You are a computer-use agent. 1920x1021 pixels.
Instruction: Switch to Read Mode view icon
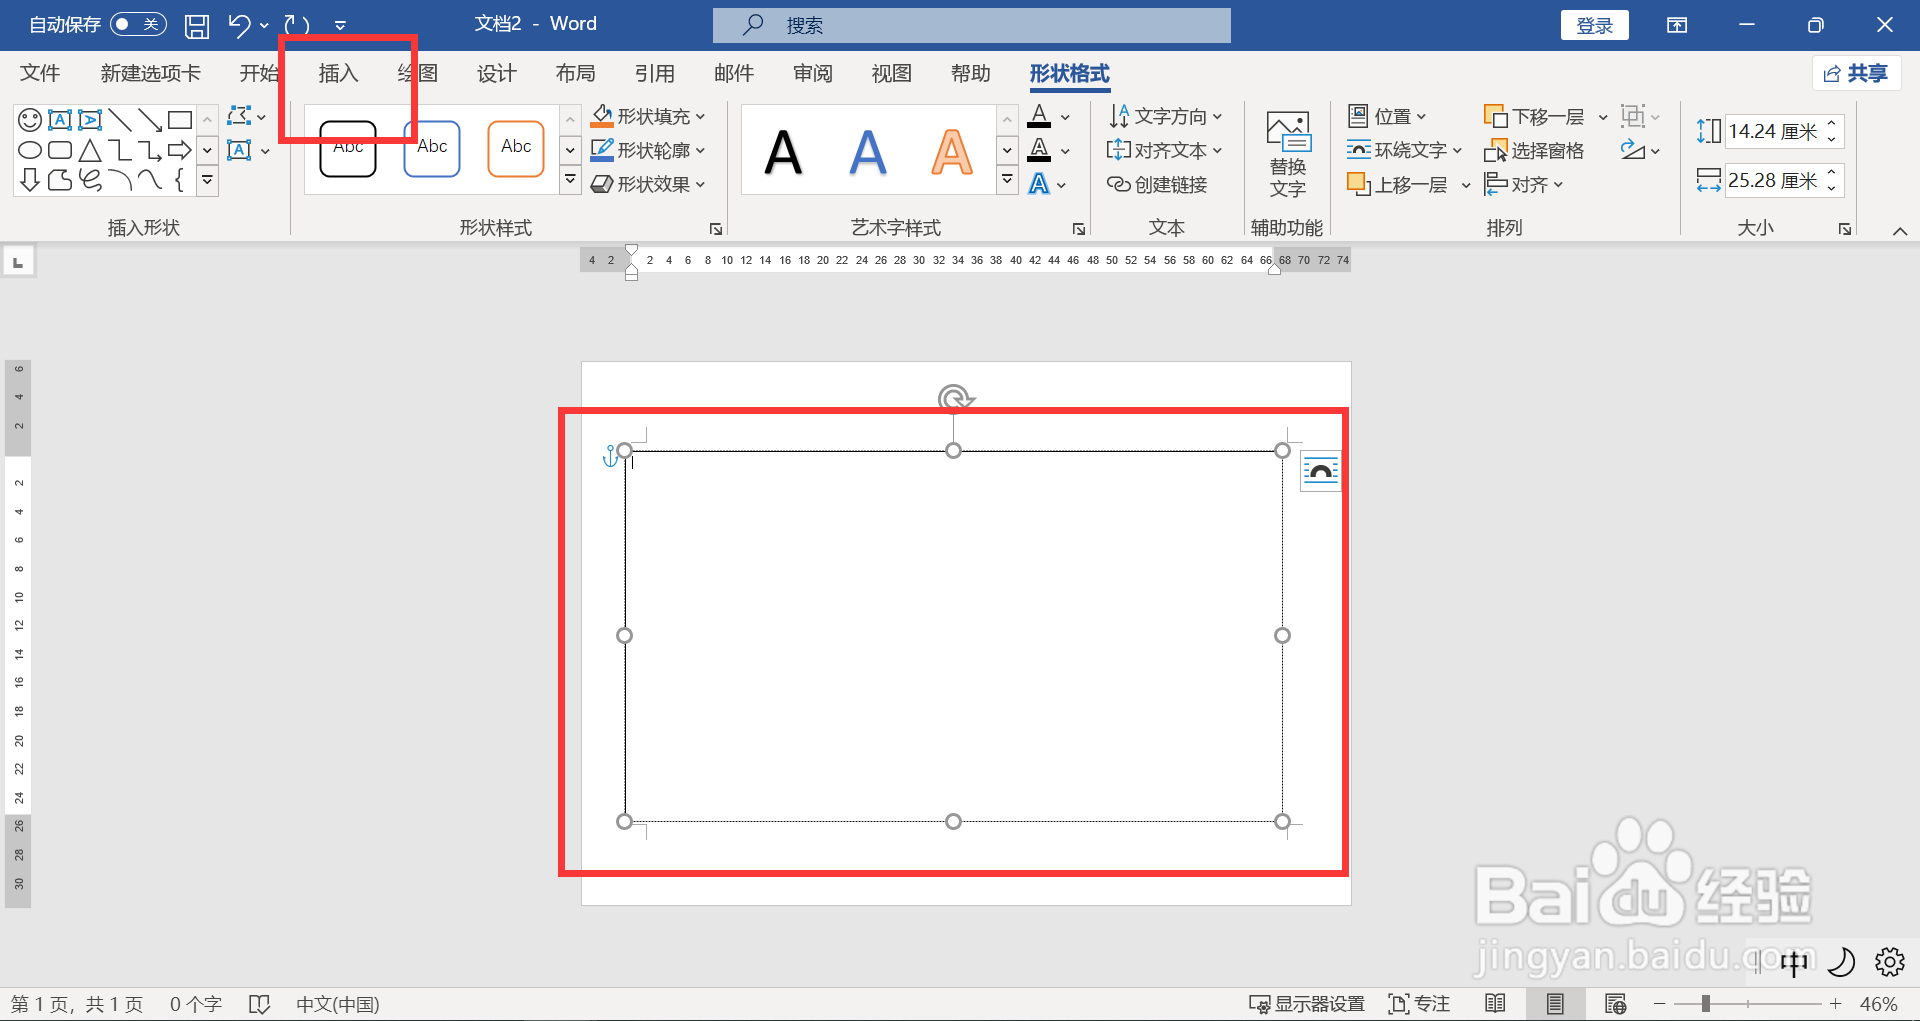click(x=1495, y=1003)
